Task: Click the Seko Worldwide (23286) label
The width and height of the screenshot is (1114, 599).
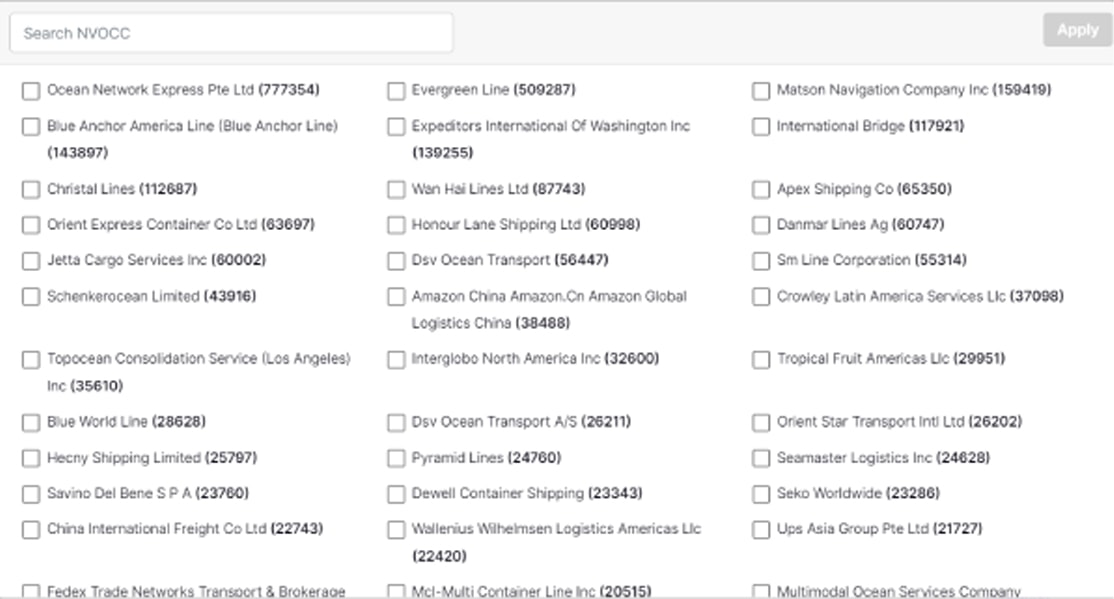Action: [858, 493]
